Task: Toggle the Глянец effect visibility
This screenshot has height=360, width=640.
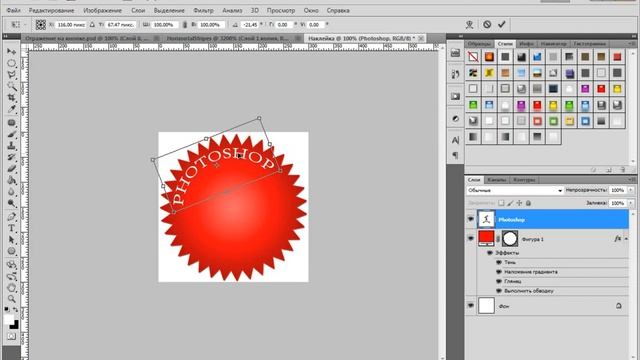Action: tap(499, 281)
